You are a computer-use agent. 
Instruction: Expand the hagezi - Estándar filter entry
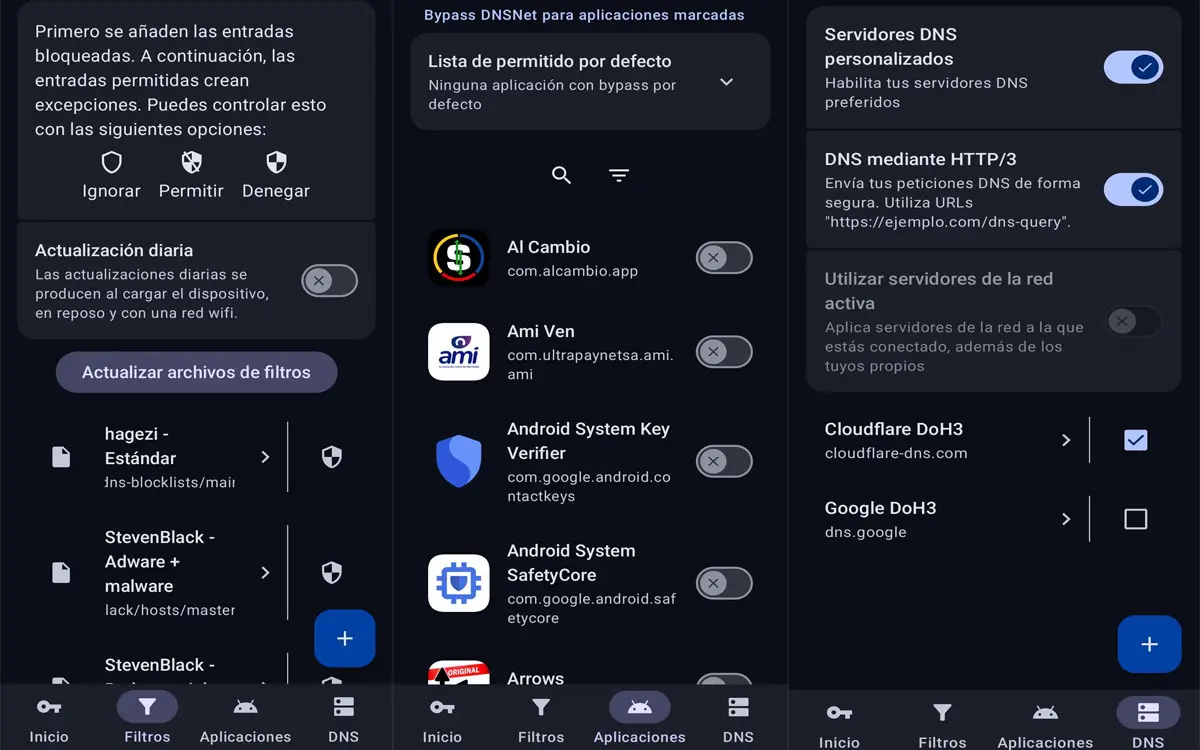[x=265, y=457]
